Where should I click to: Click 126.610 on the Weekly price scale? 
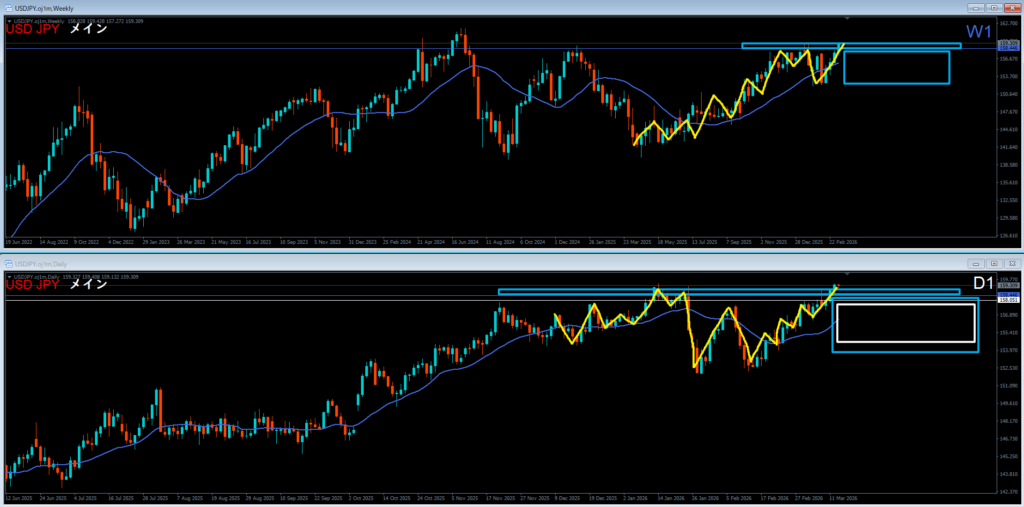tap(1008, 235)
